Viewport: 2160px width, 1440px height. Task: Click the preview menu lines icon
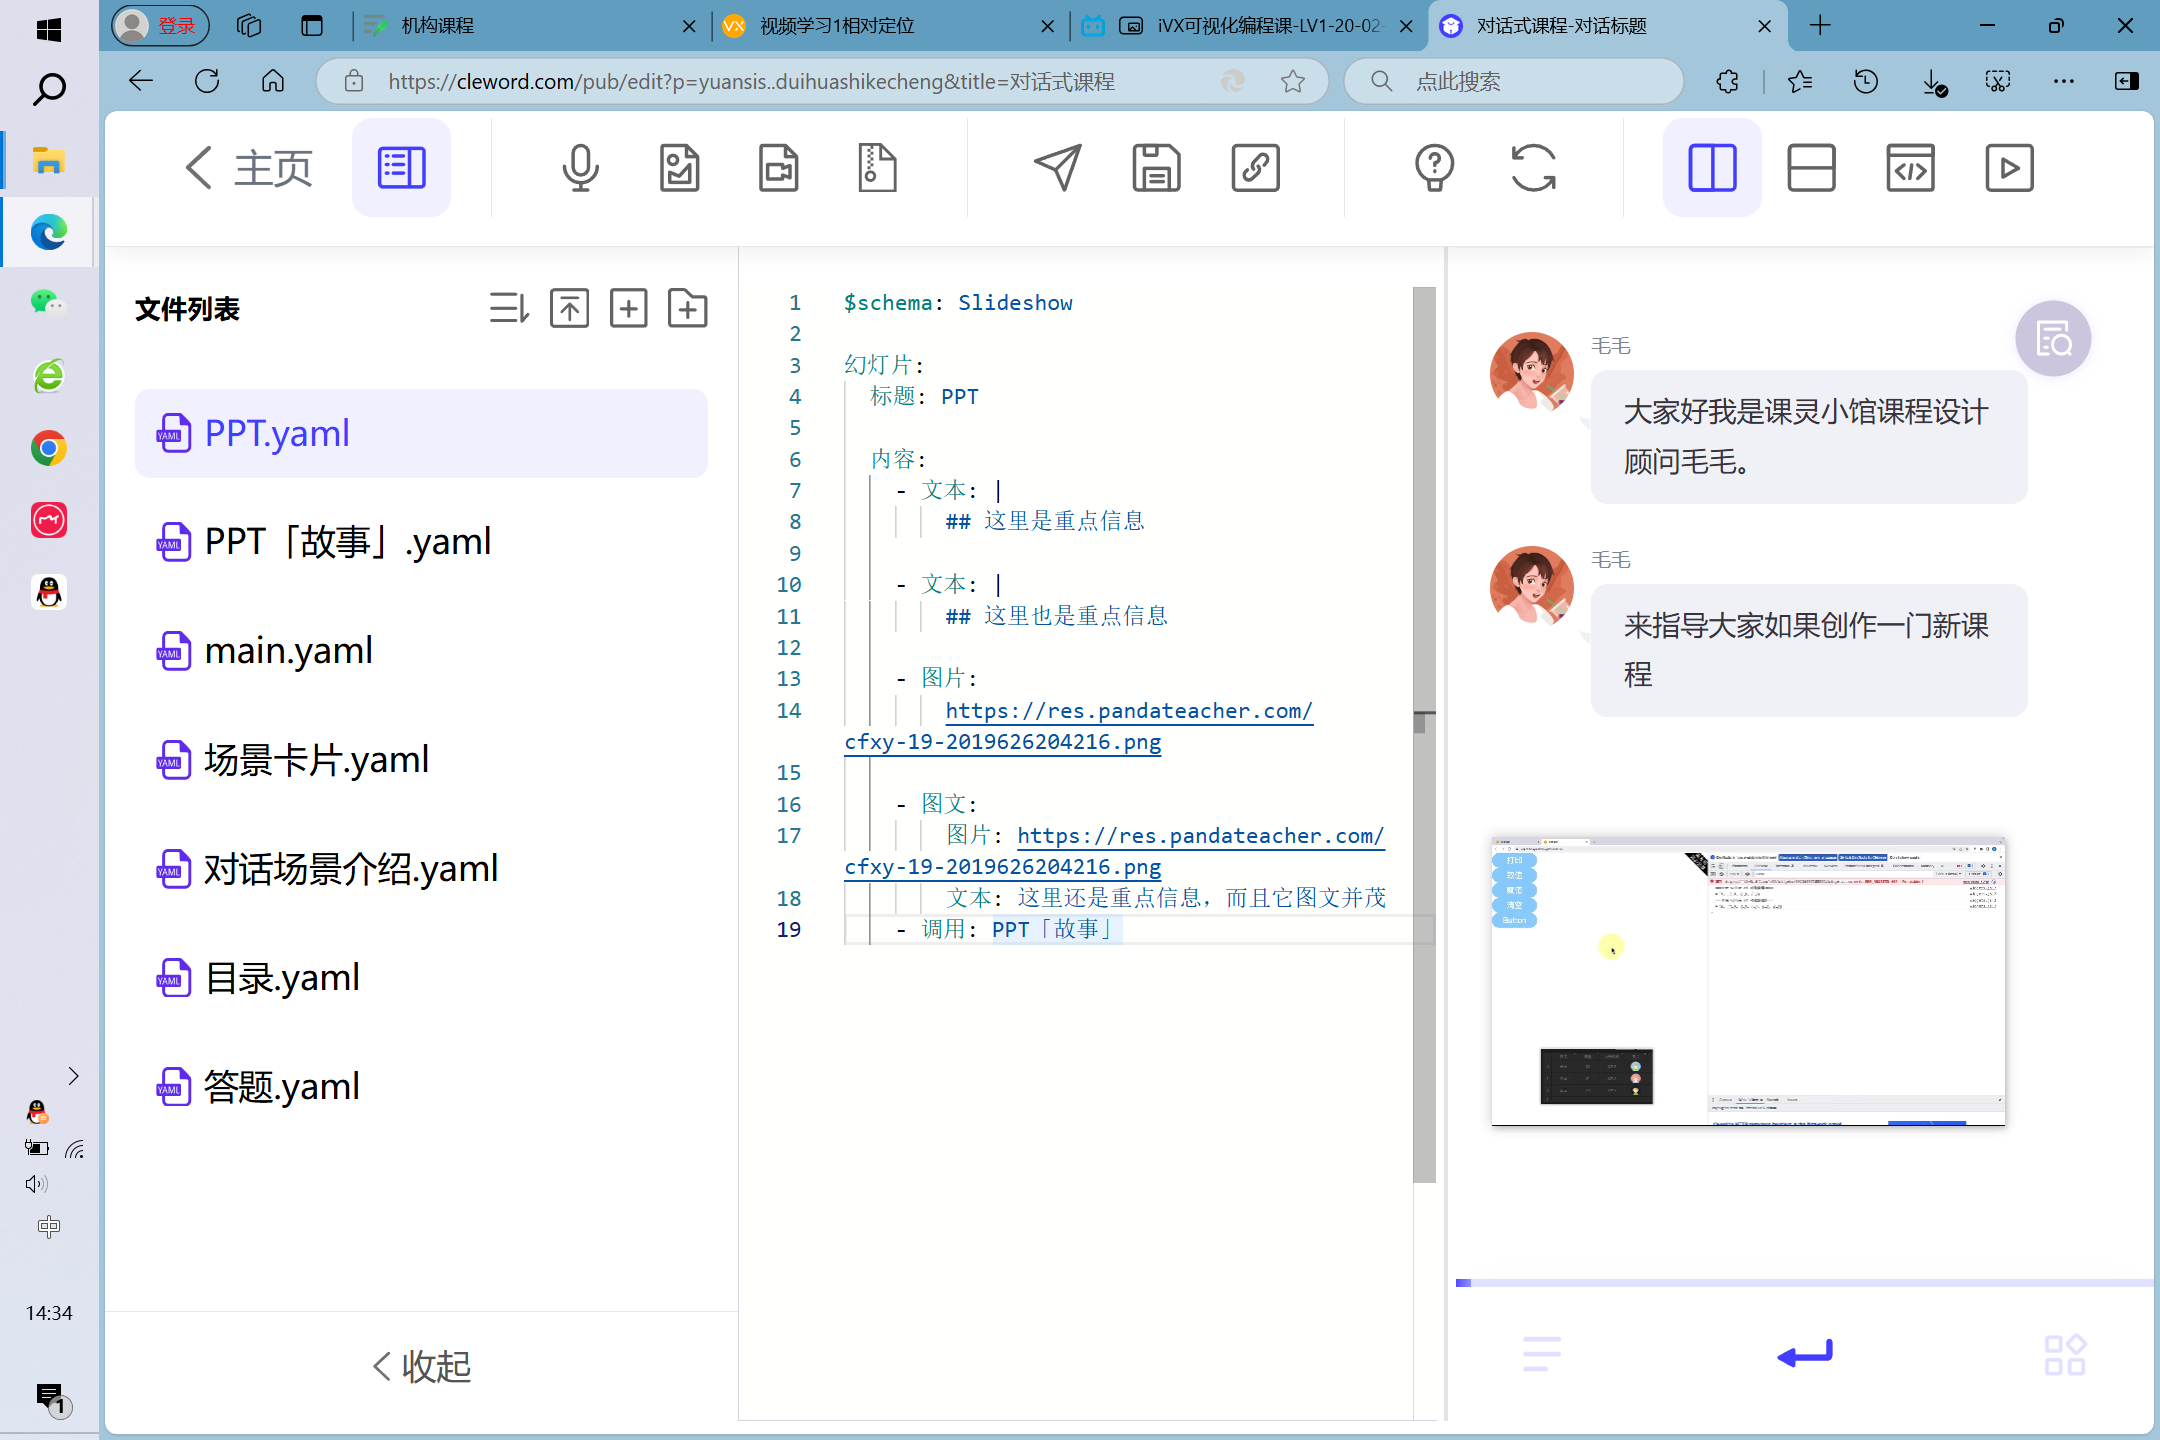(1541, 1354)
